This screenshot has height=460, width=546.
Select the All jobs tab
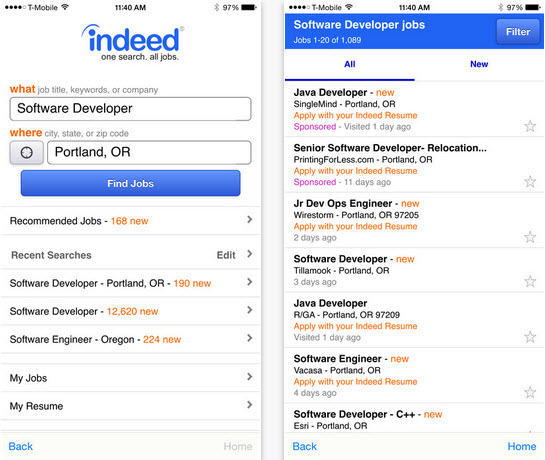pos(350,64)
